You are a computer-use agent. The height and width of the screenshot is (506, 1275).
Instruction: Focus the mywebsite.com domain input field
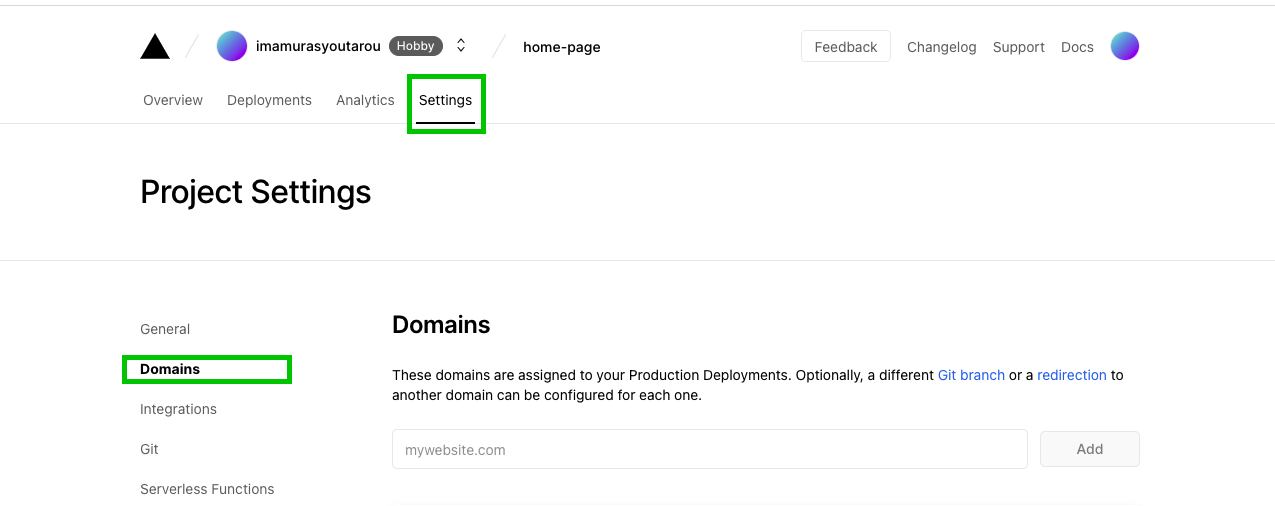(710, 449)
